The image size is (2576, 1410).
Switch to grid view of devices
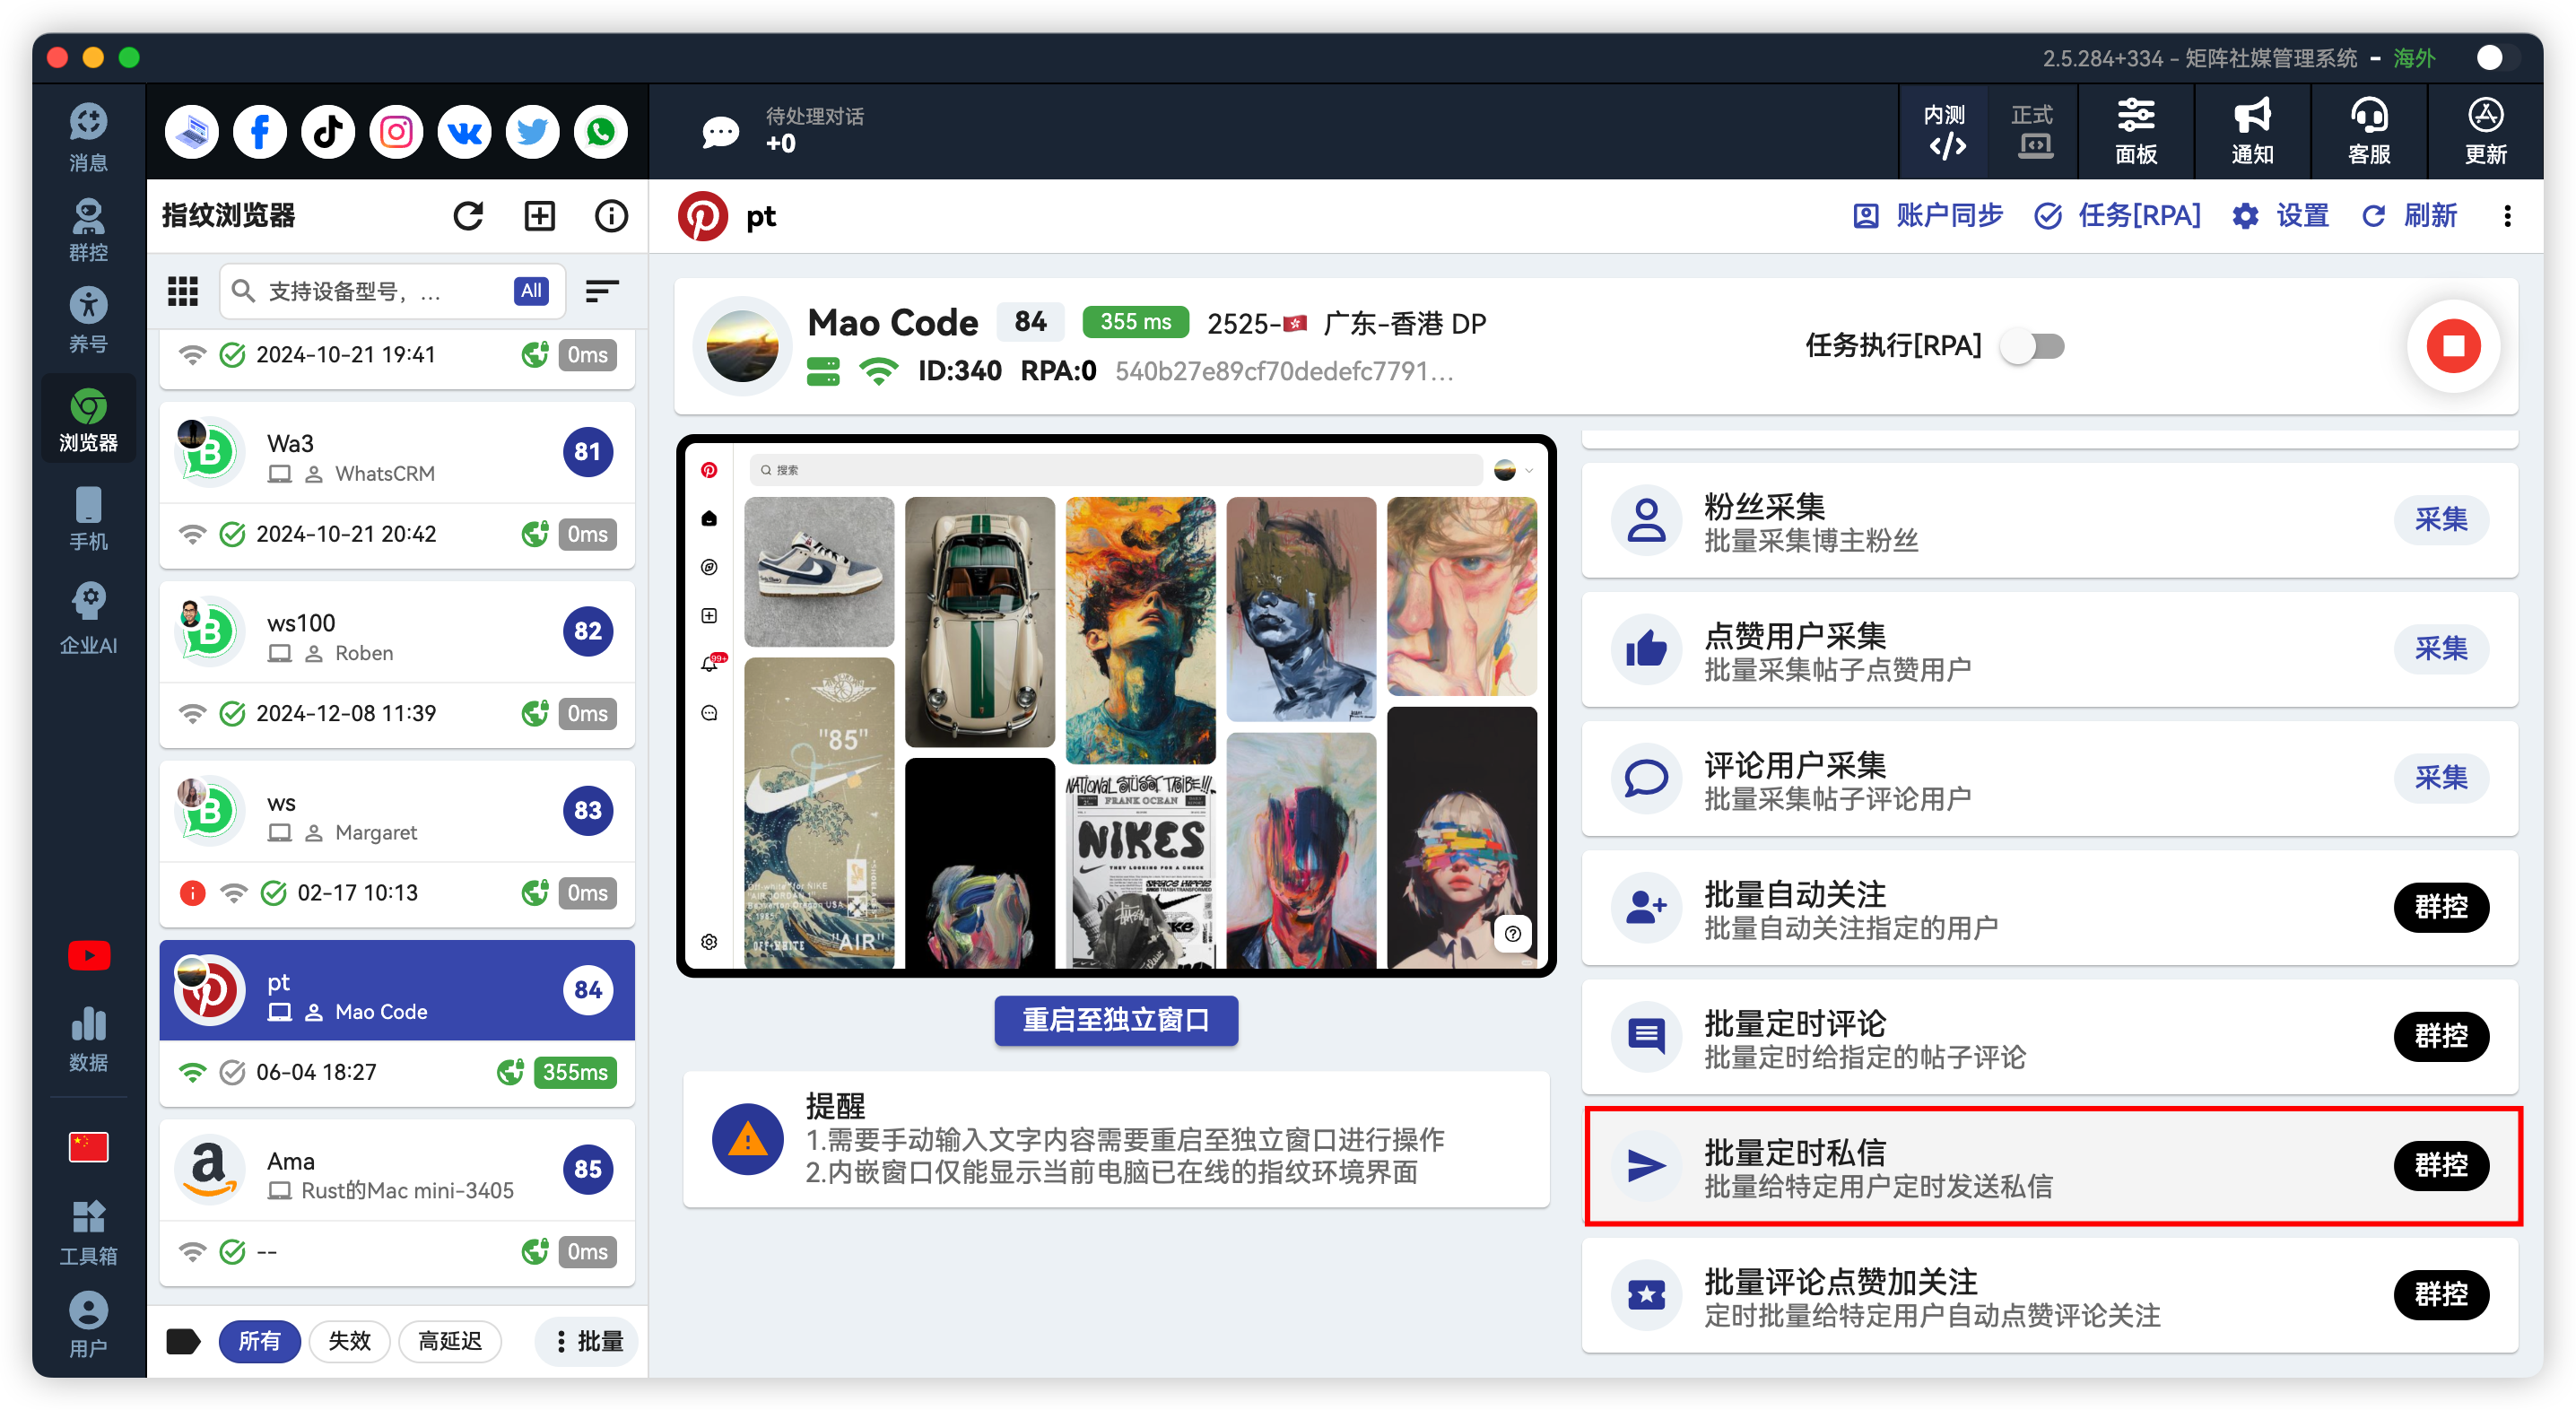coord(183,291)
